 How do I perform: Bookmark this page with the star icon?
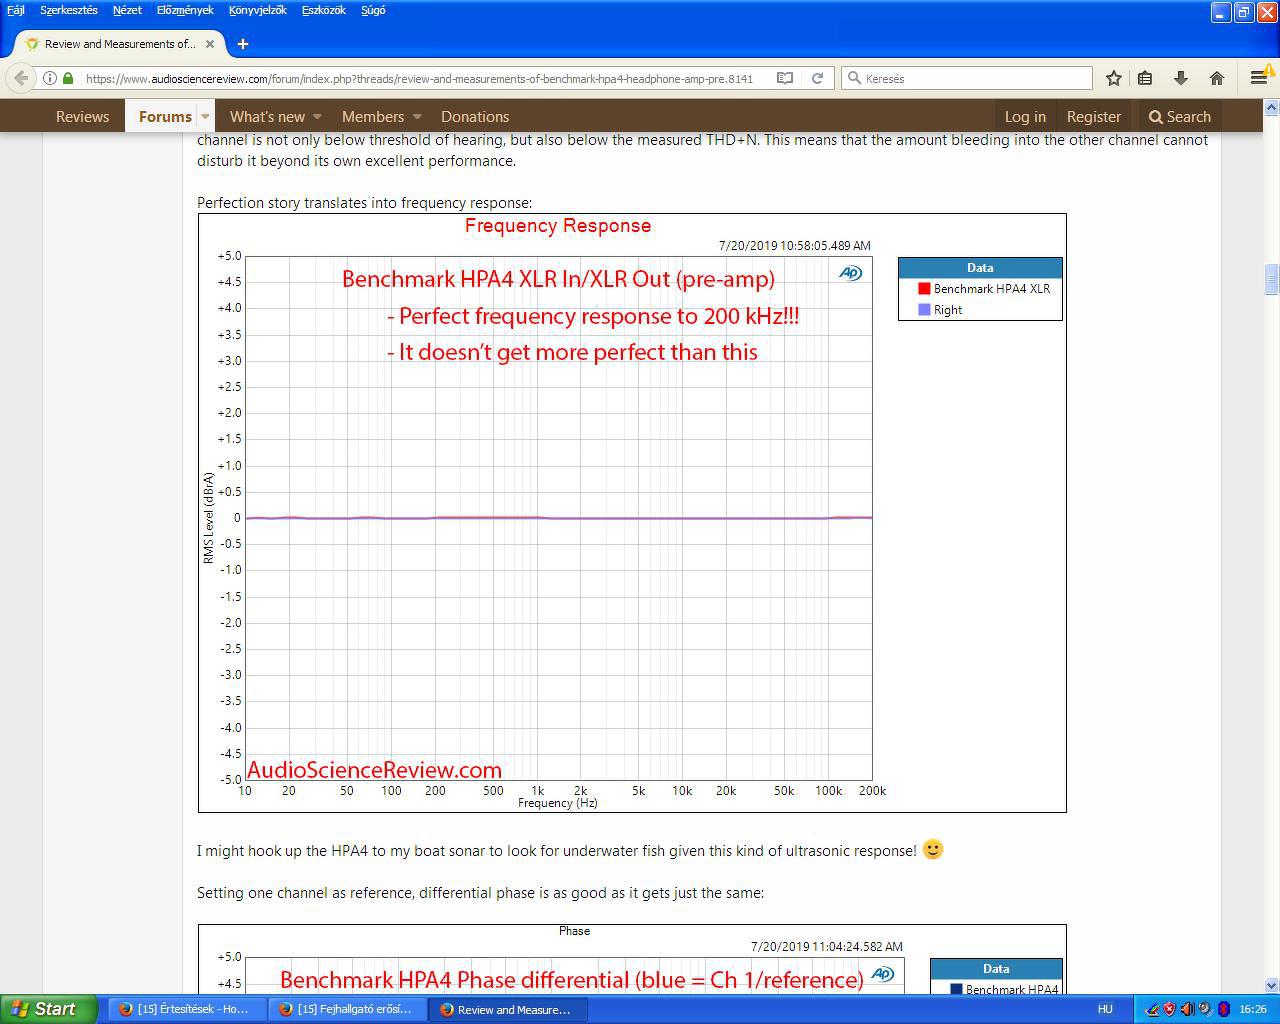[1114, 78]
